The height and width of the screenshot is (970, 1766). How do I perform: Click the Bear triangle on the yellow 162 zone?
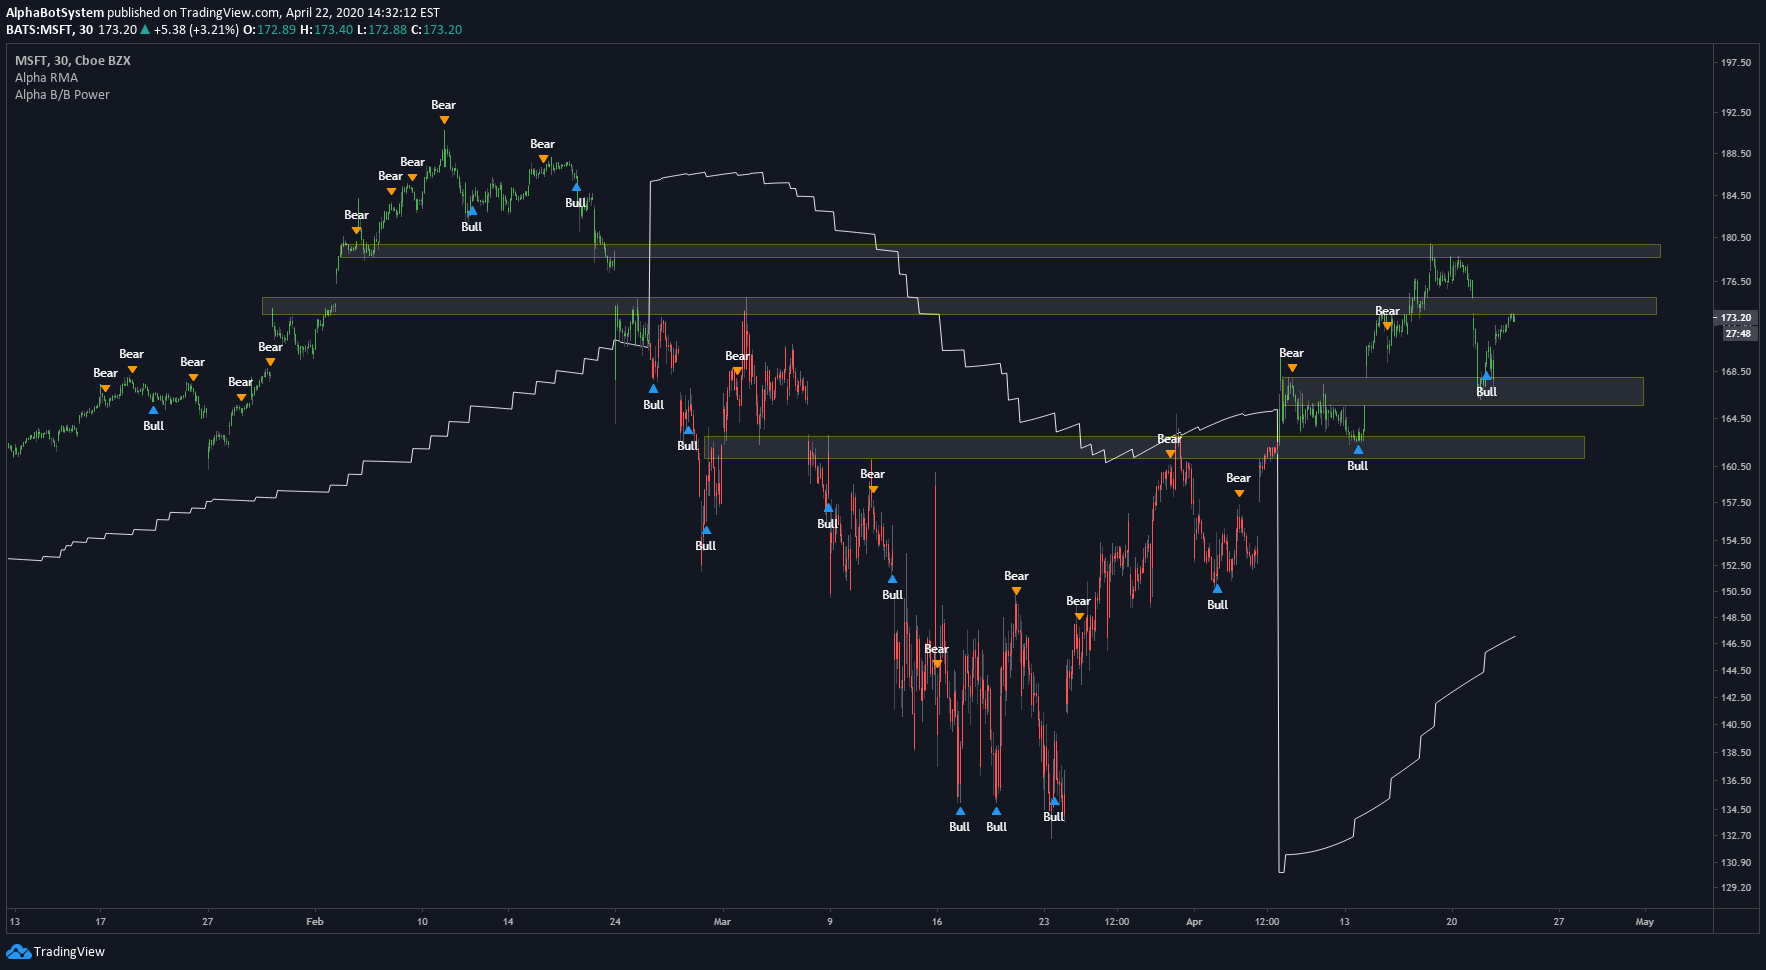(1170, 454)
